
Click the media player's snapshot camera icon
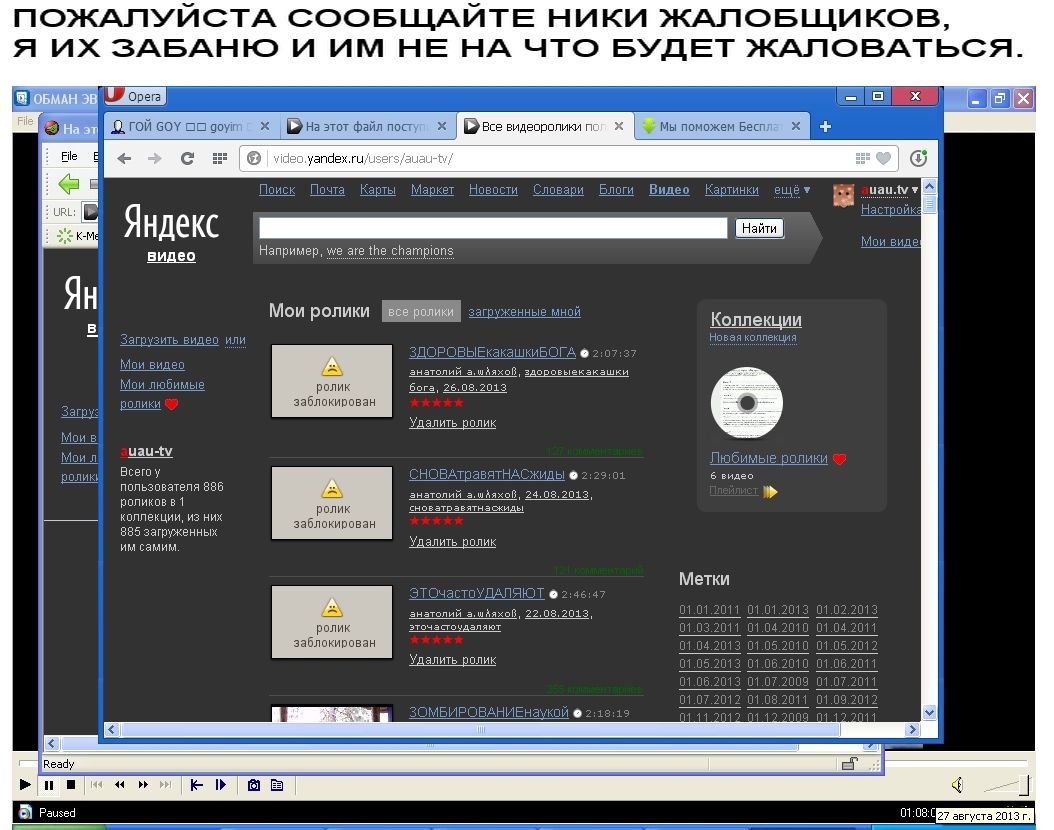(253, 784)
